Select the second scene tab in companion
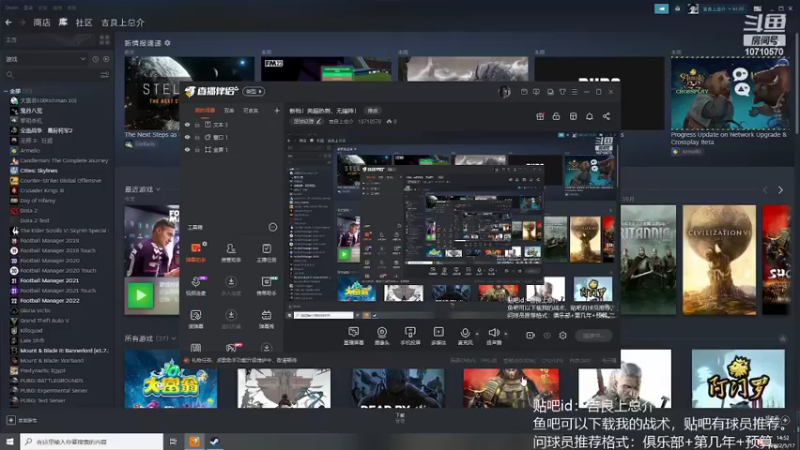Screen dimensions: 800x450 pyautogui.click(x=229, y=110)
